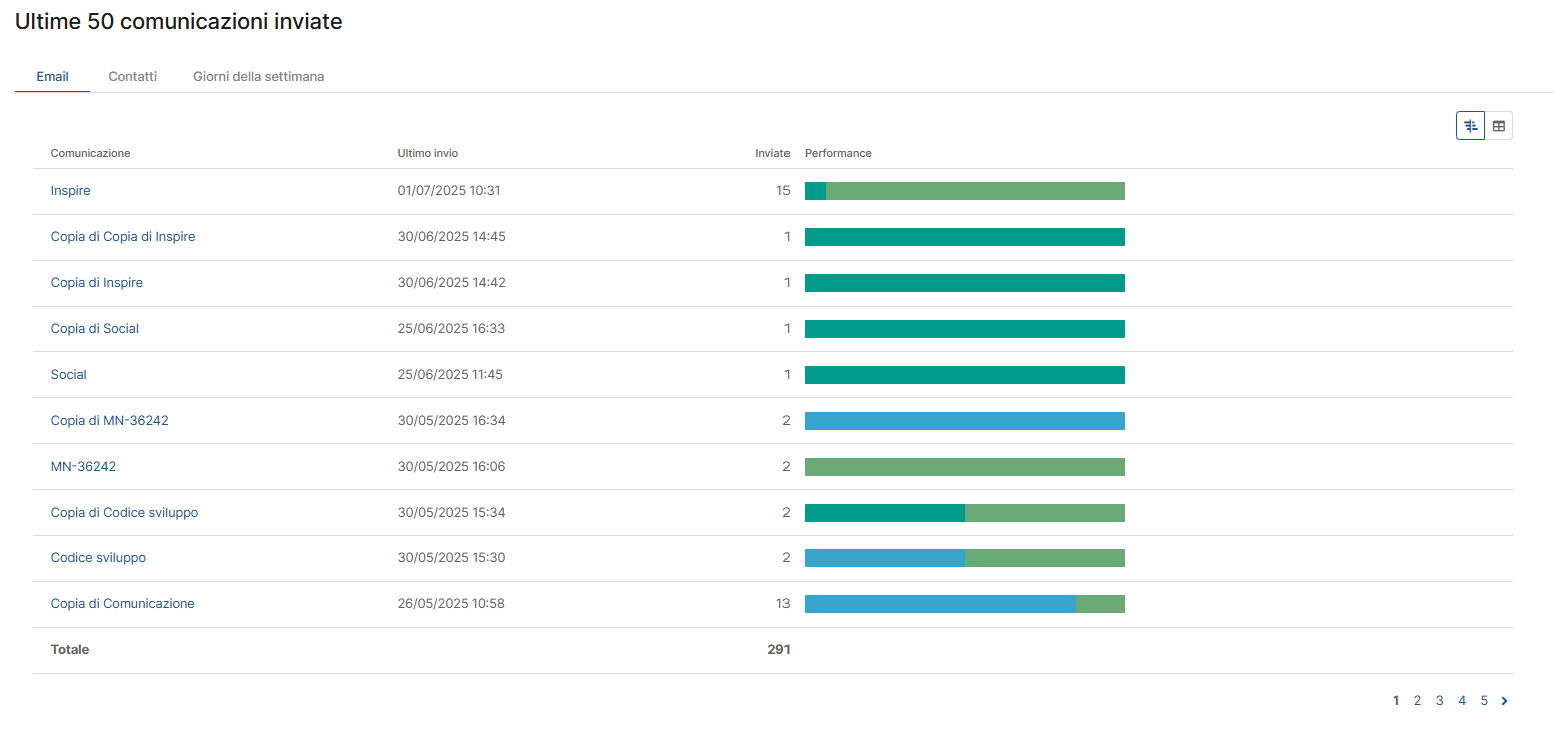Switch to chart view icon
This screenshot has height=730, width=1566.
coord(1470,126)
